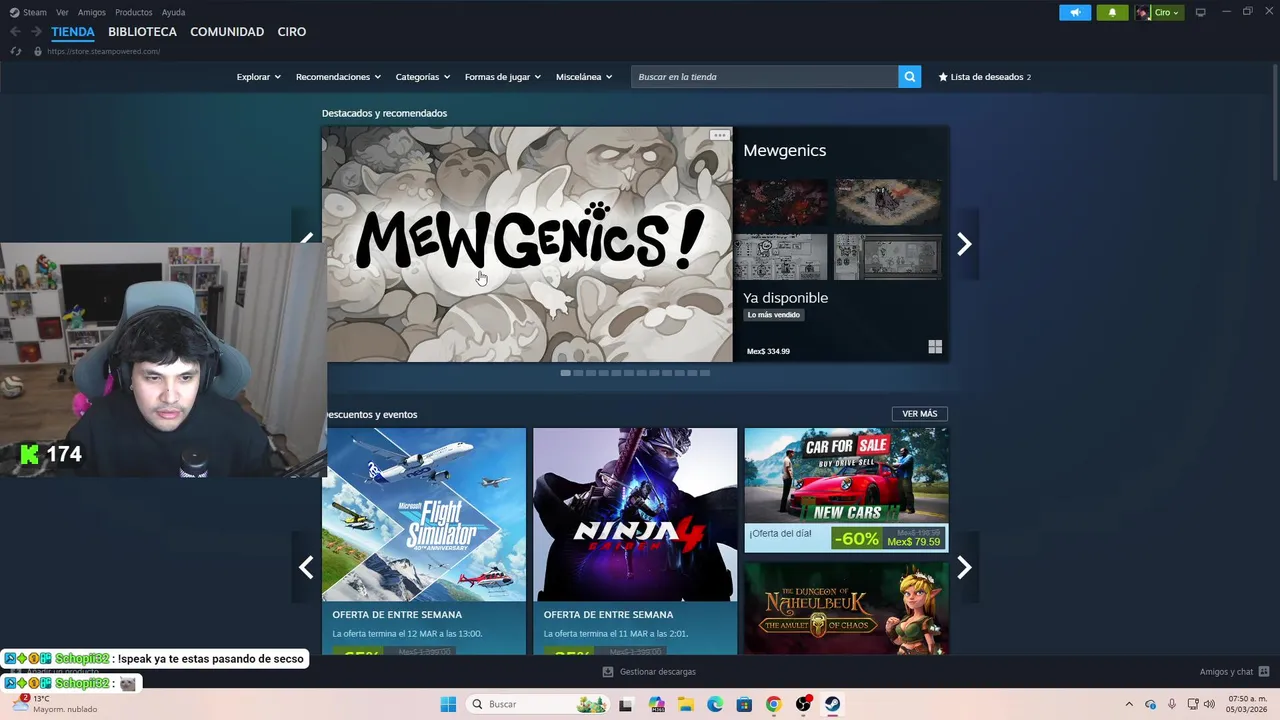Open Gestionar descargas
This screenshot has height=720, width=1280.
pos(649,672)
